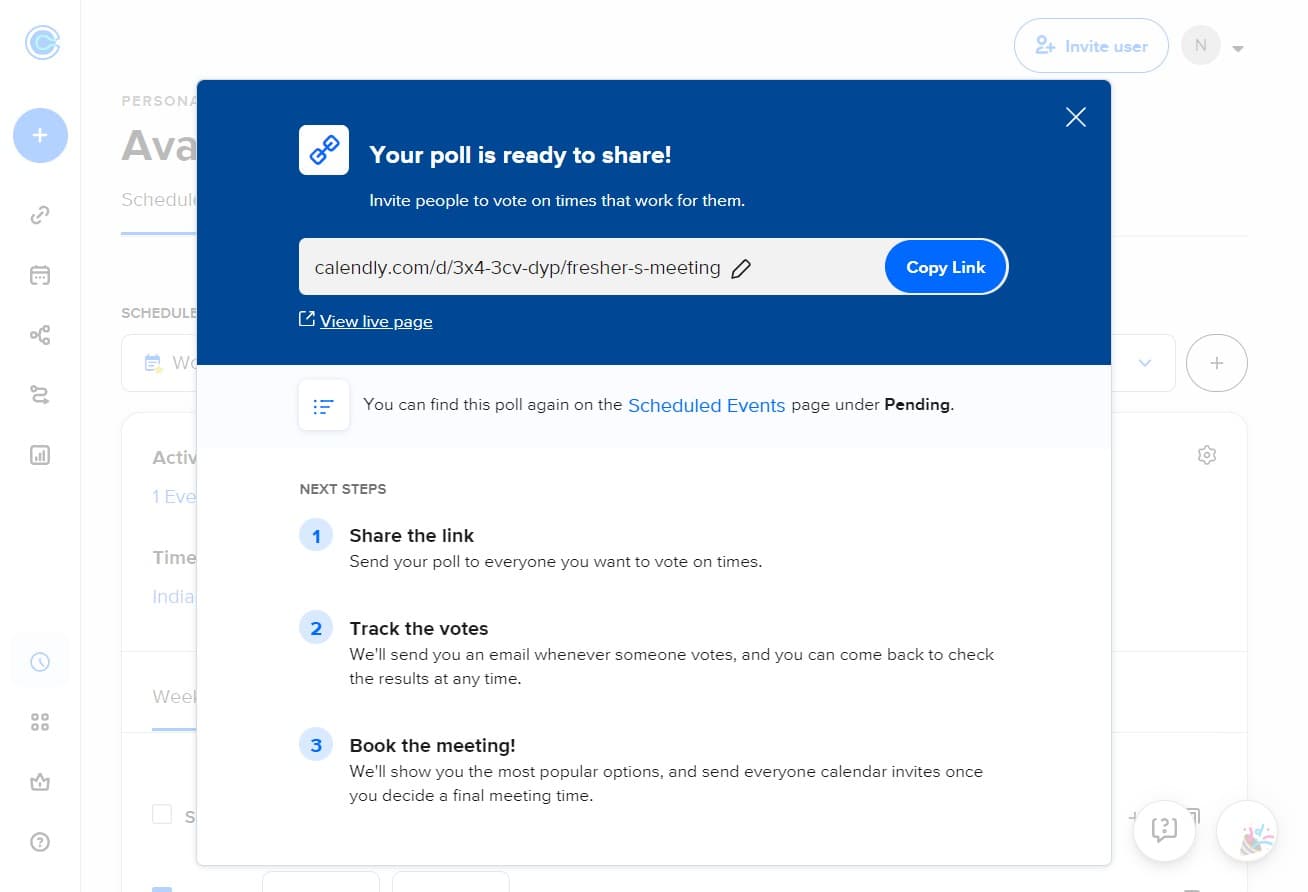This screenshot has height=892, width=1308.
Task: Follow the Scheduled Events link
Action: [706, 405]
